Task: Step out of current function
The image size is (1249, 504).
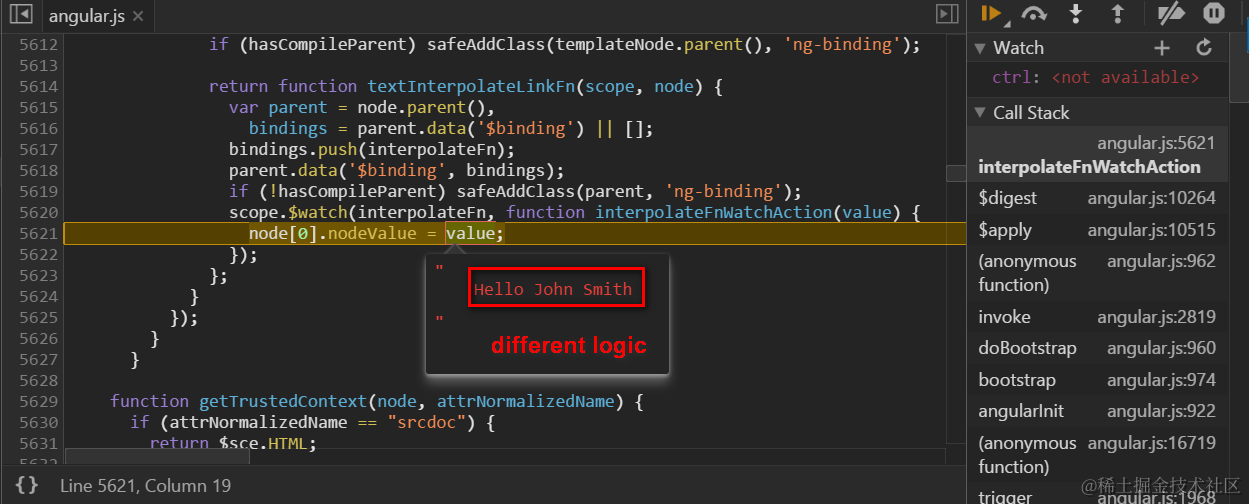Action: tap(1118, 14)
